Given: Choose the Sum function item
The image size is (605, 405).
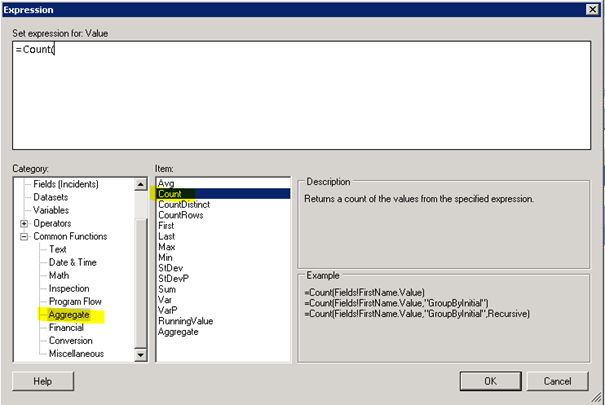Looking at the screenshot, I should pos(167,289).
